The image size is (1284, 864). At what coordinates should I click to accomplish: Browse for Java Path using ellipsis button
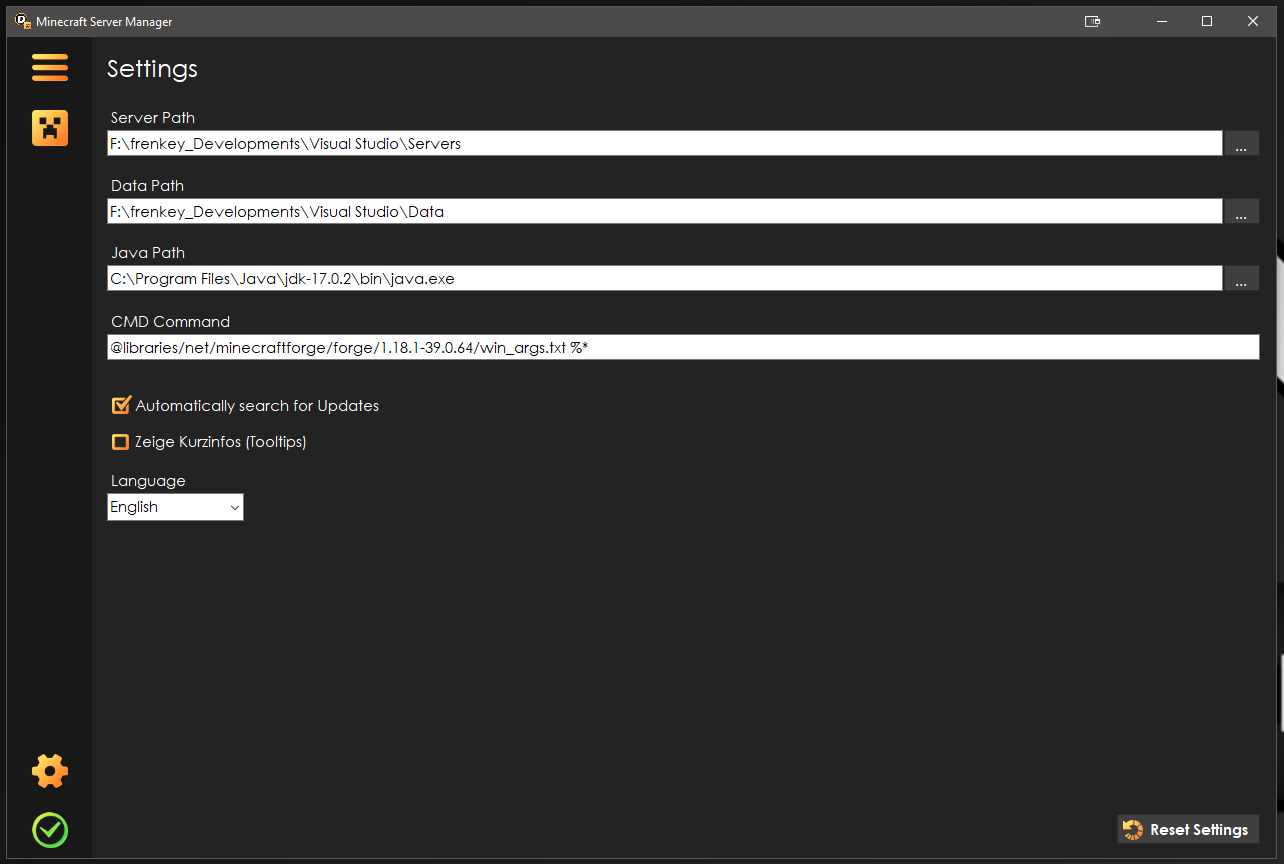pos(1241,278)
